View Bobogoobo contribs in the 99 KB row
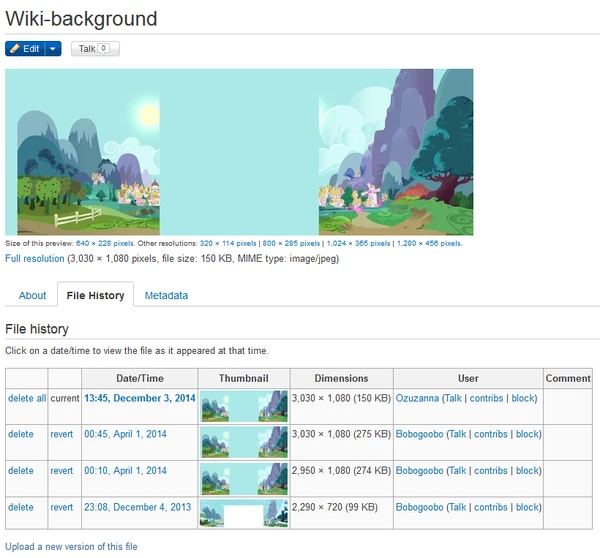 pyautogui.click(x=491, y=507)
